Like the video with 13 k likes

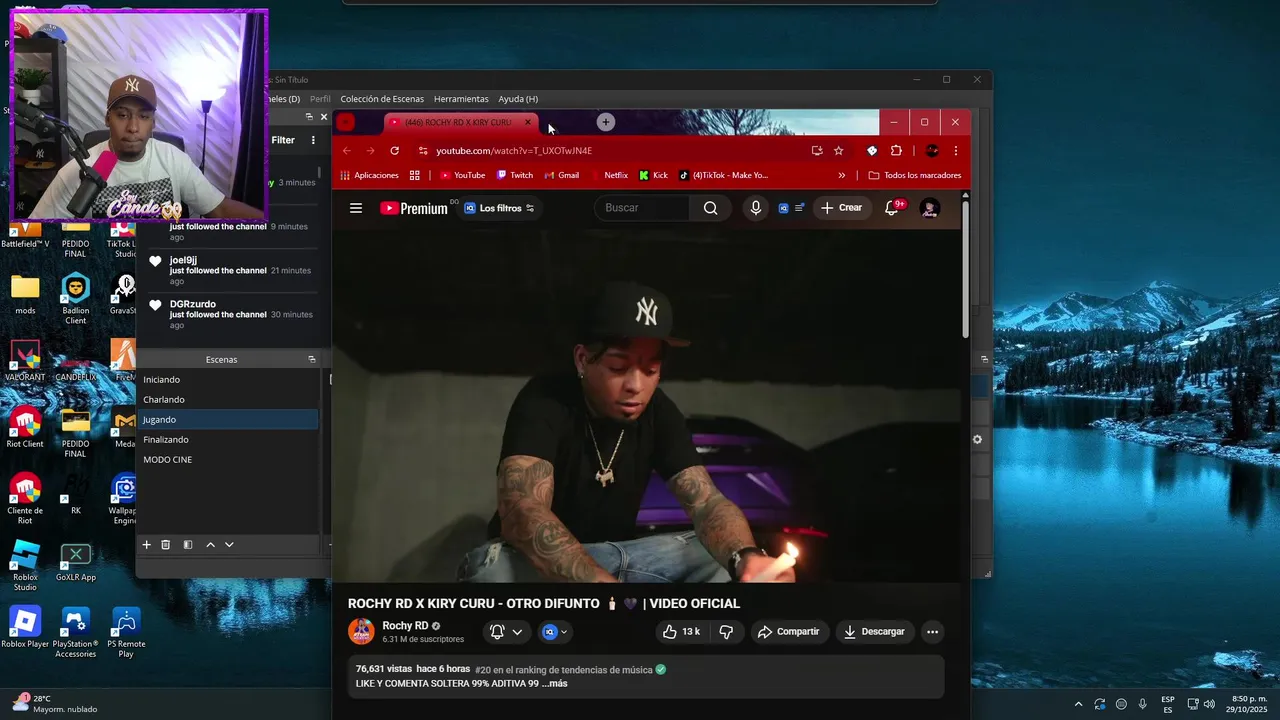(681, 632)
